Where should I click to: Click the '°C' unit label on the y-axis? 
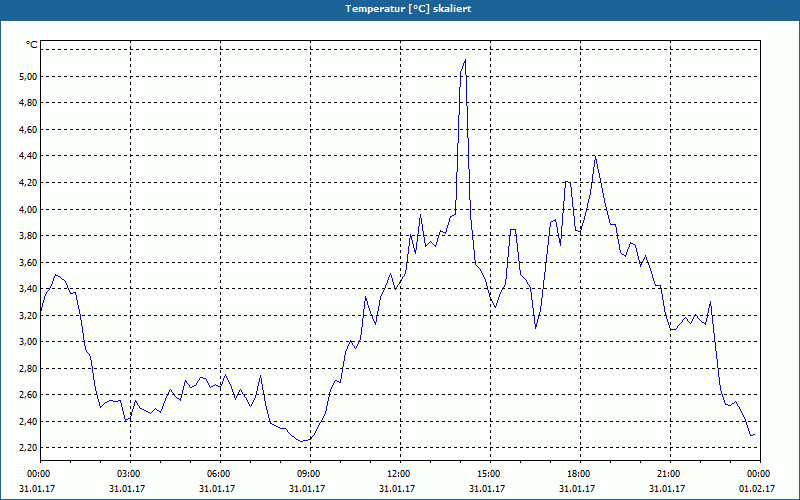pos(32,45)
